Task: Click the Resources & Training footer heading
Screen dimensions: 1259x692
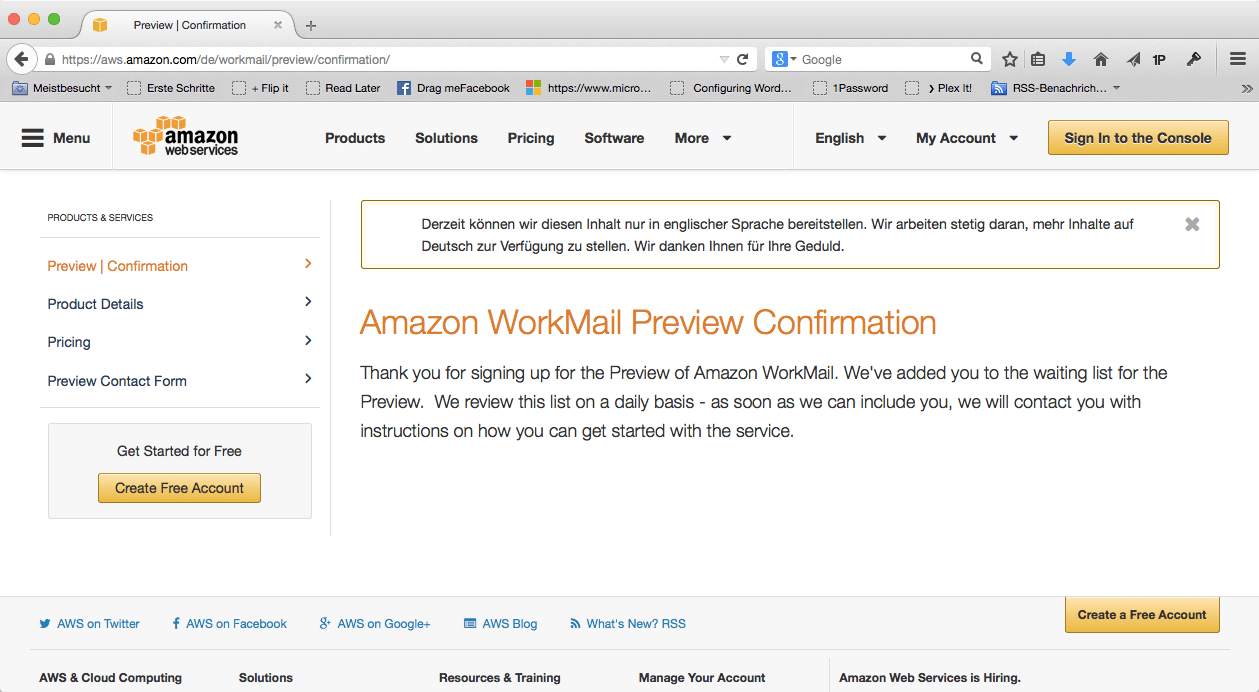Action: pyautogui.click(x=500, y=677)
